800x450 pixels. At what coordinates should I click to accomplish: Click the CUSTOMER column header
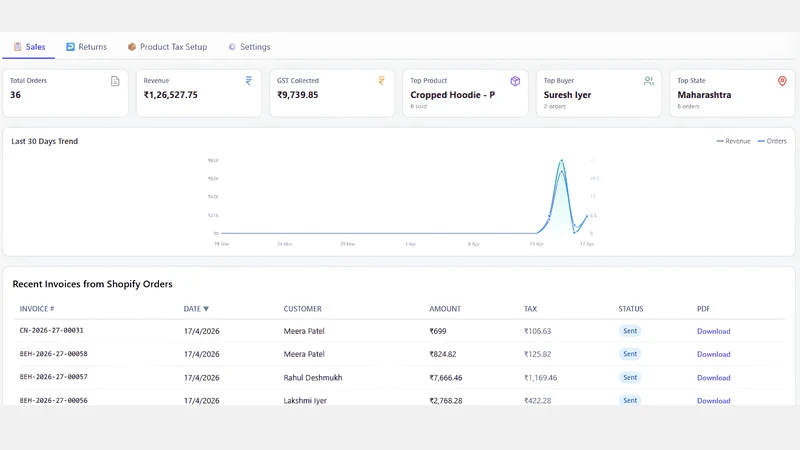pos(303,309)
